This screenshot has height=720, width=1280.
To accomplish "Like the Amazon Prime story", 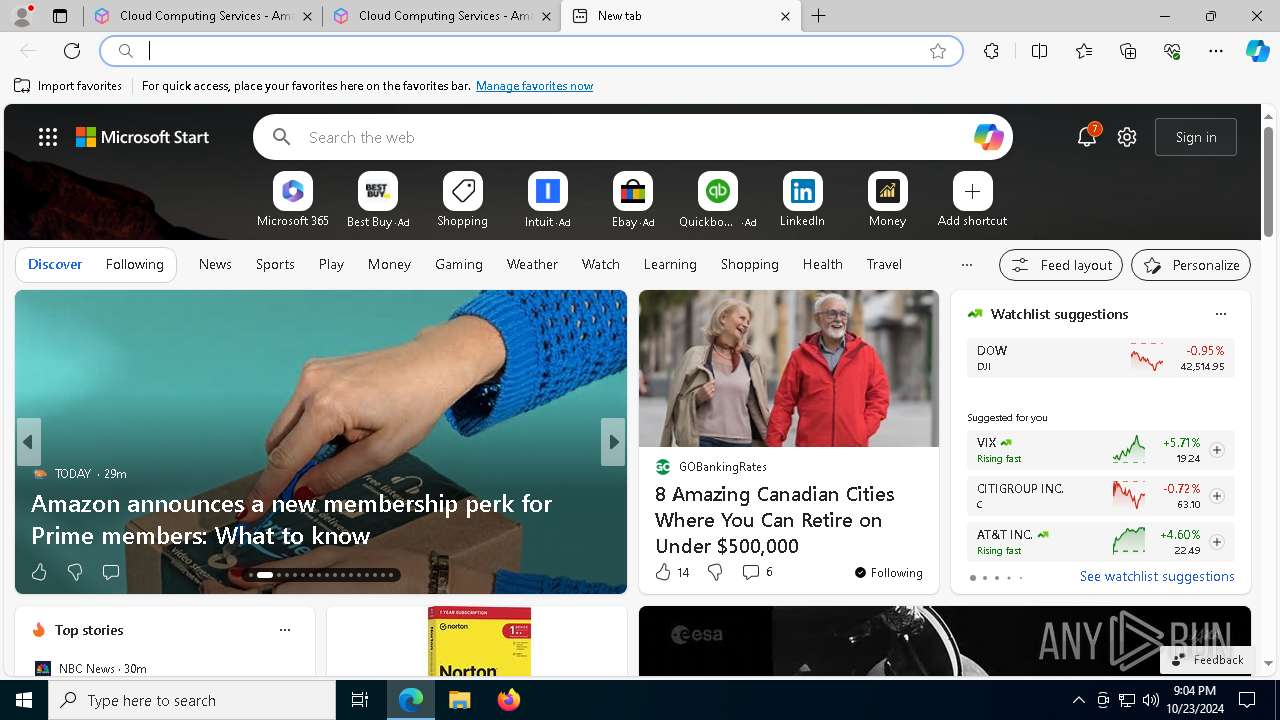I will [39, 572].
